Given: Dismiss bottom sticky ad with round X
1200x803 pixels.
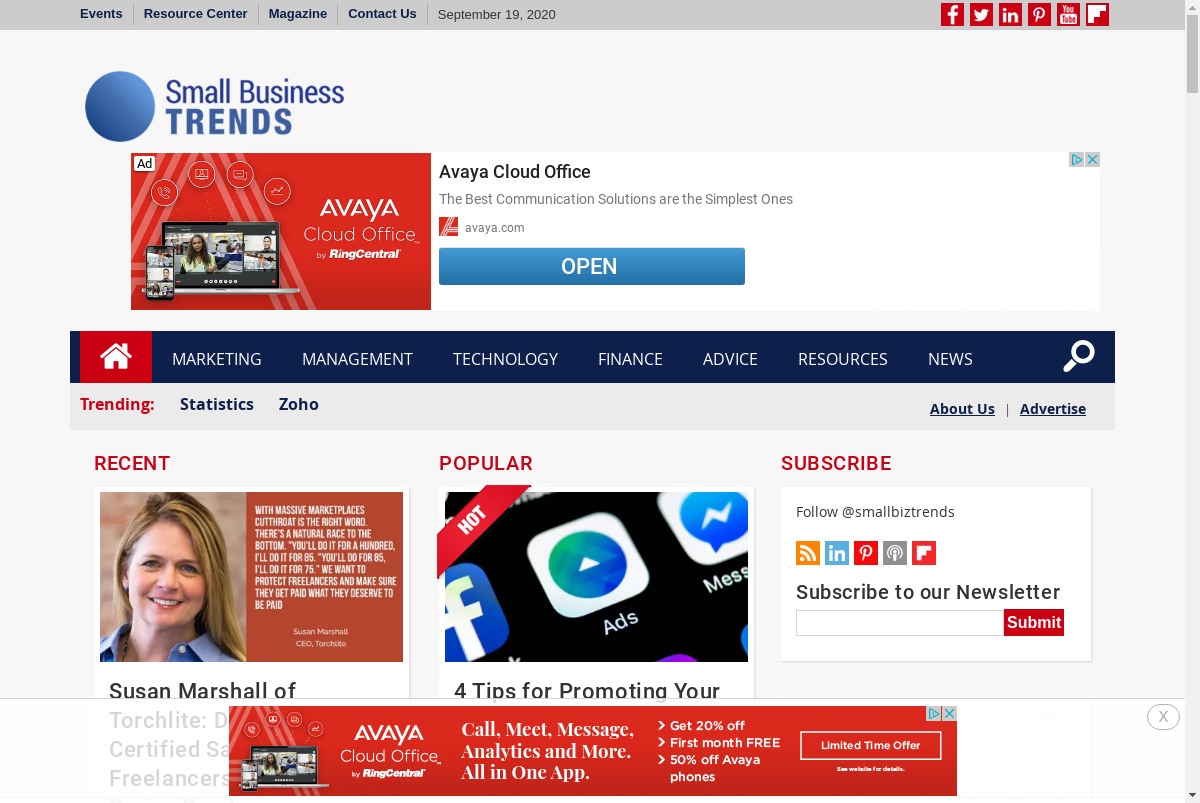Looking at the screenshot, I should tap(1163, 717).
